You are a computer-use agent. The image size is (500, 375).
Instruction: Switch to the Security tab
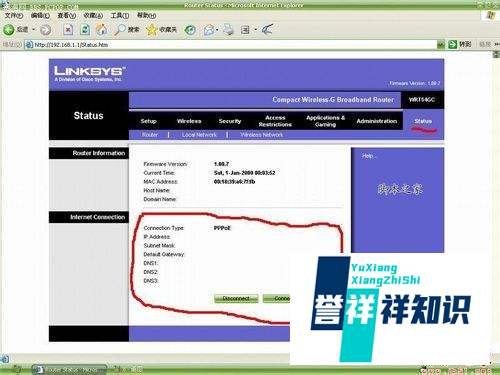230,121
